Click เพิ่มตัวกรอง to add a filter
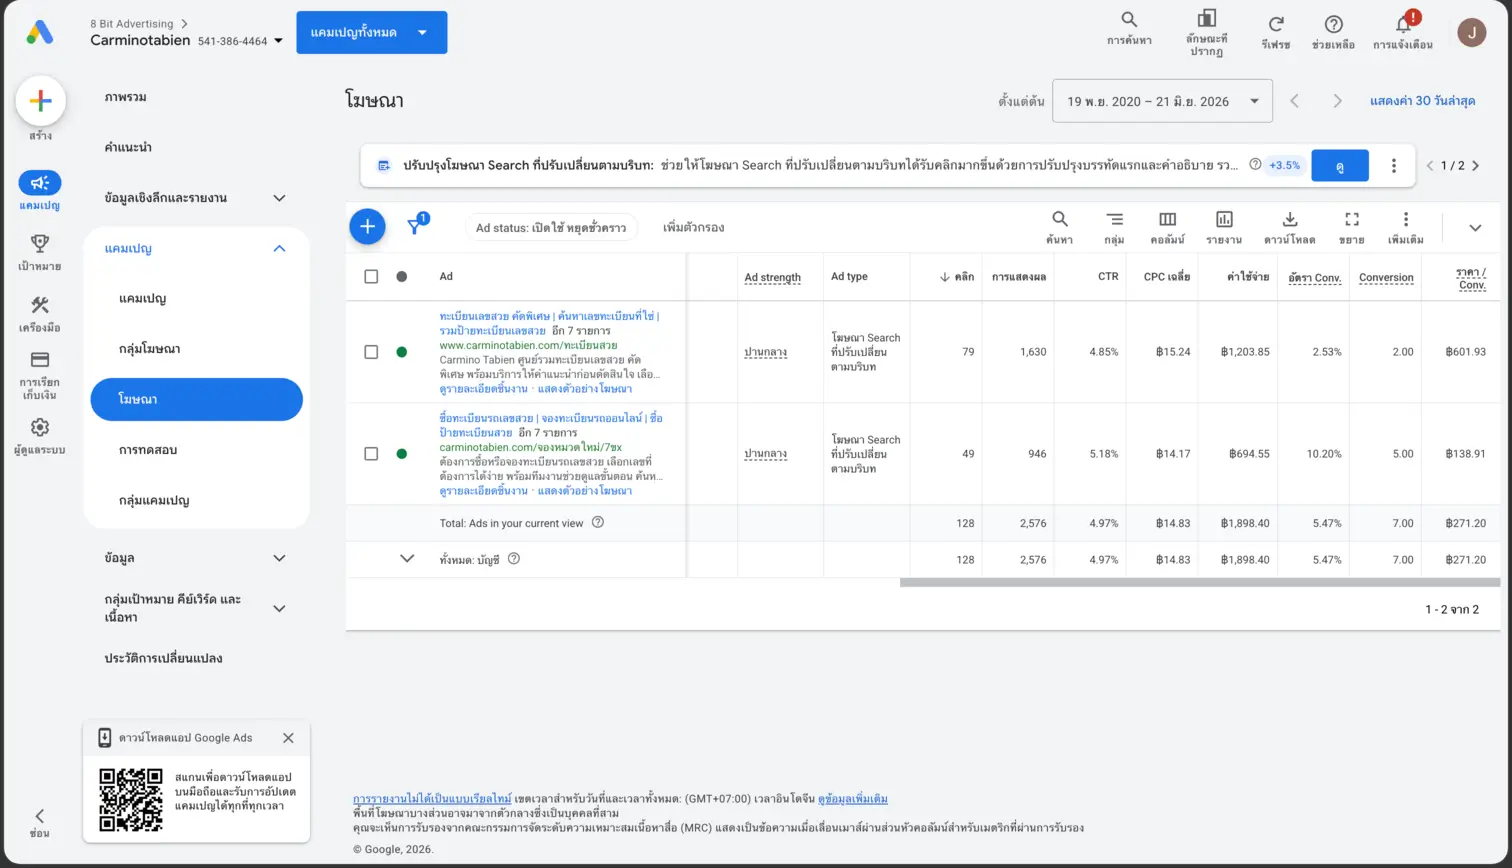The image size is (1512, 868). click(694, 228)
